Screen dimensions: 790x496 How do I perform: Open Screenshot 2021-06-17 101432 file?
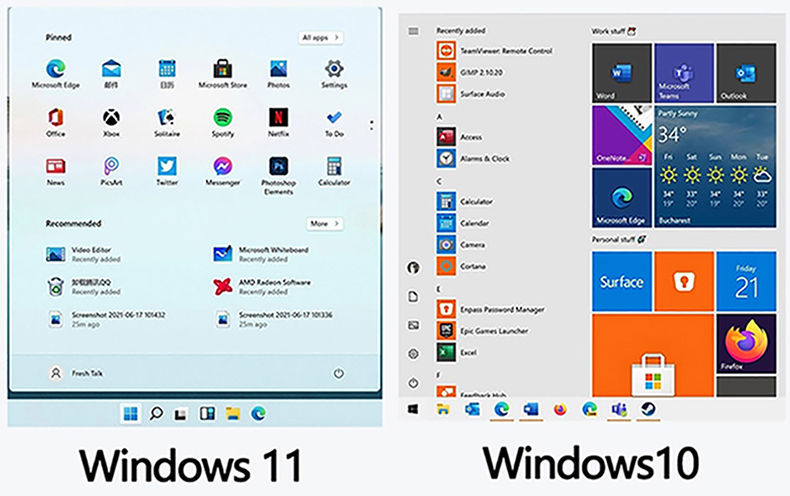[106, 319]
